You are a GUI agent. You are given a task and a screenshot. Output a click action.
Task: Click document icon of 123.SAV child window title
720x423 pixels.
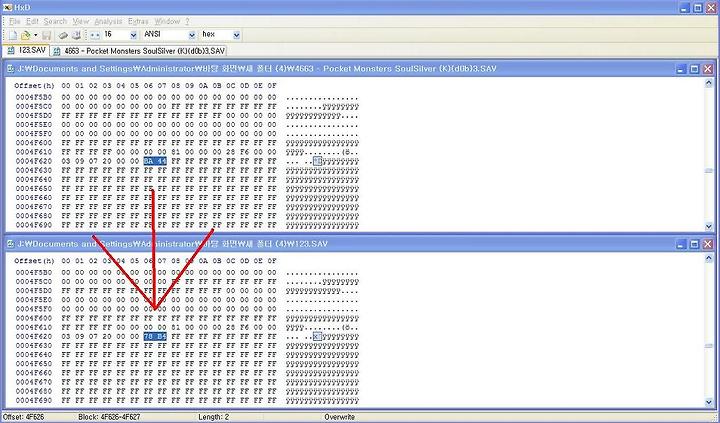[11, 244]
